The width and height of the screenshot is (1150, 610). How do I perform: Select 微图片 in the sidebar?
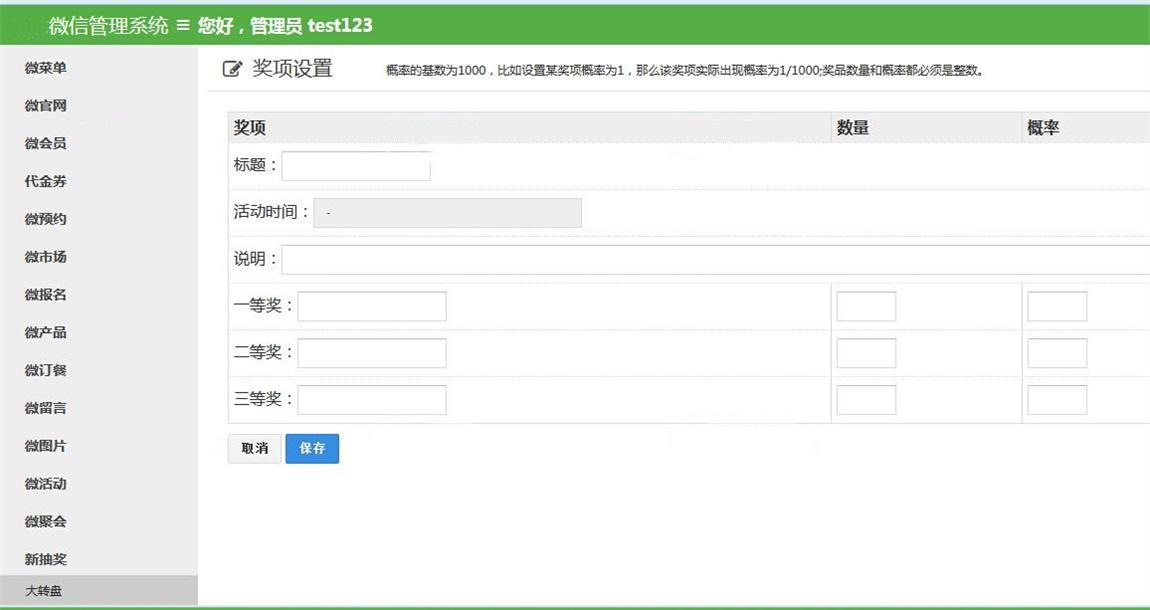click(x=45, y=446)
